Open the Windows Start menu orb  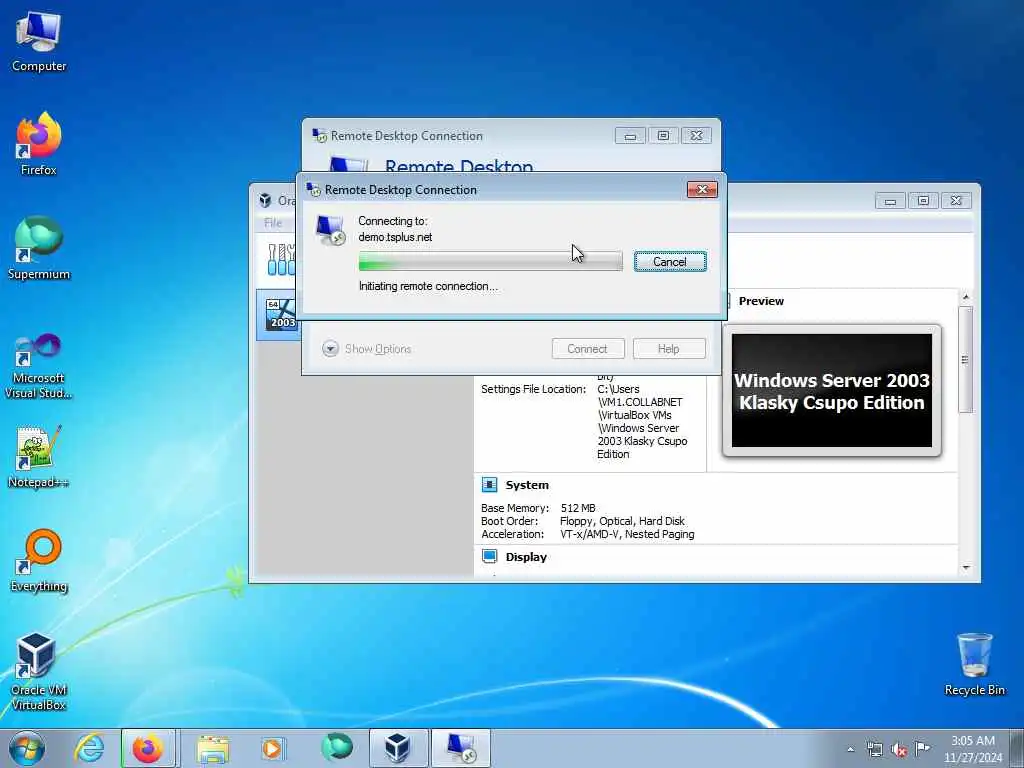pyautogui.click(x=27, y=748)
